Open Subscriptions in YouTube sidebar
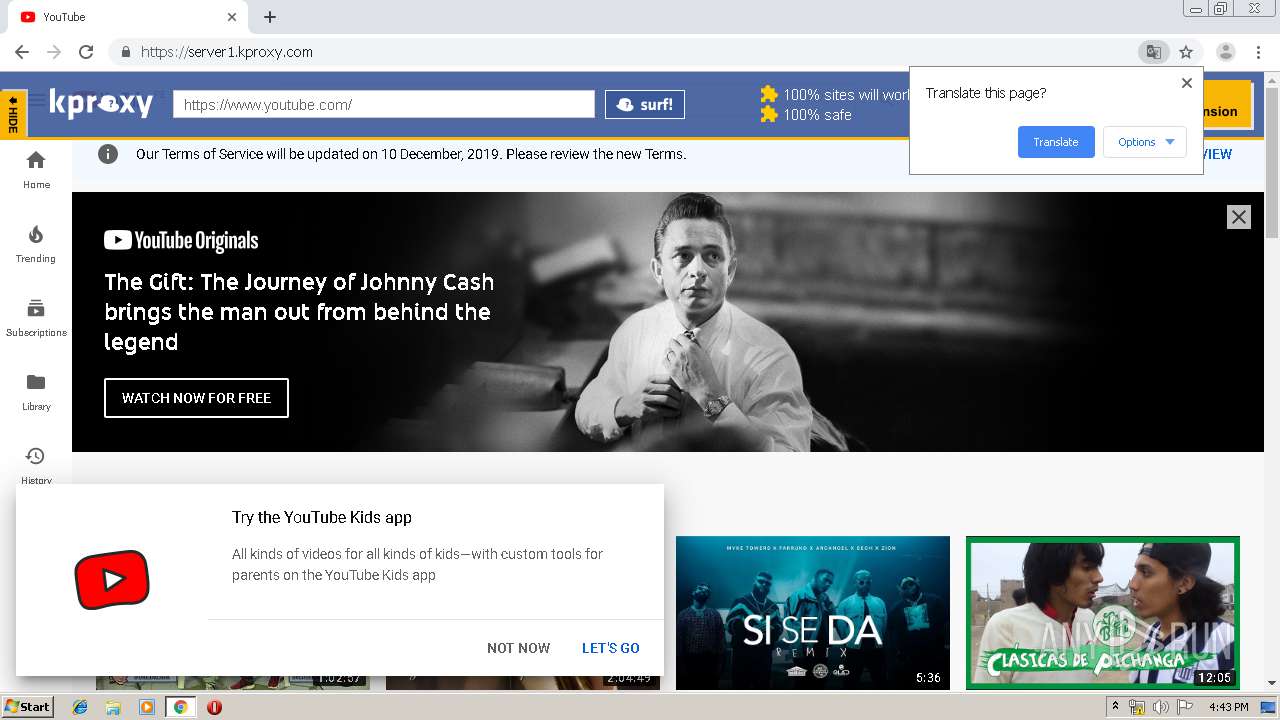 click(x=36, y=317)
